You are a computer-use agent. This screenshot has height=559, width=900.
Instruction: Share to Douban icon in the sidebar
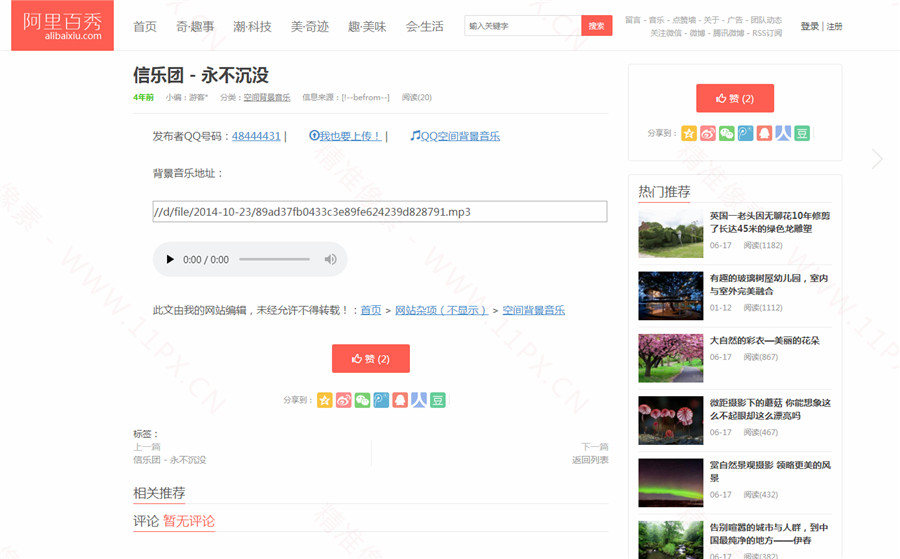pyautogui.click(x=802, y=133)
